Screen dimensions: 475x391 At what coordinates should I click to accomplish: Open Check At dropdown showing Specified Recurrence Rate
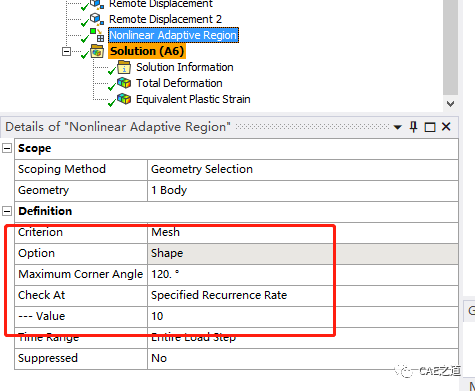pyautogui.click(x=303, y=296)
